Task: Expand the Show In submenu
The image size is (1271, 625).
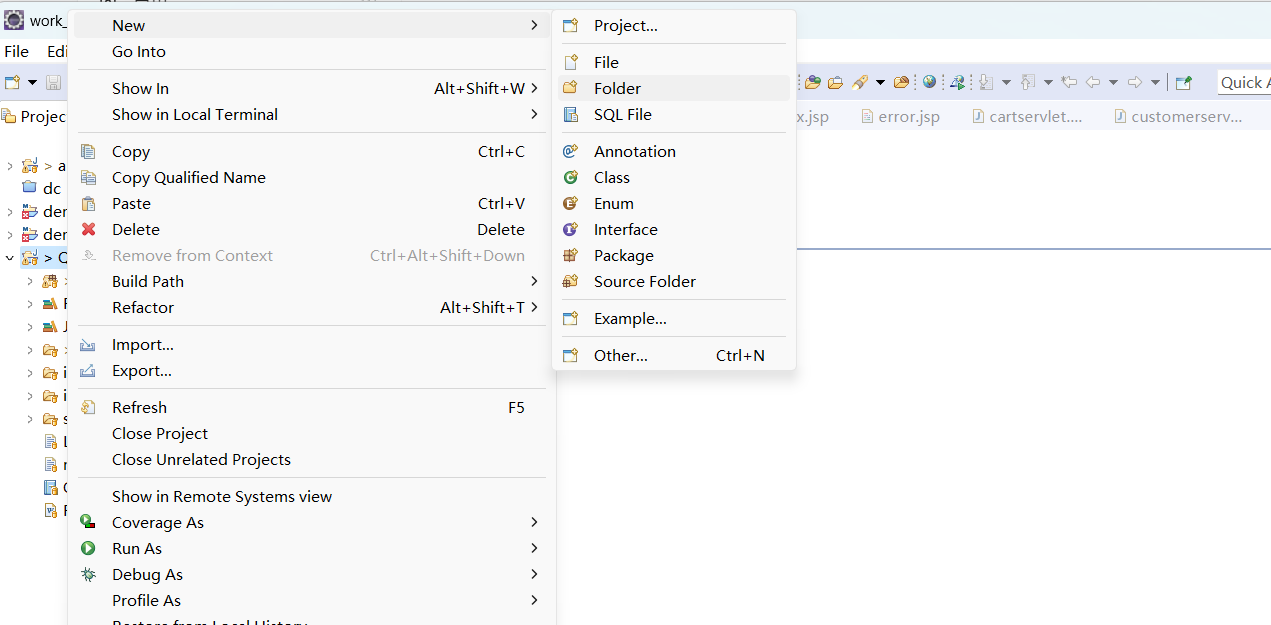Action: pos(300,88)
